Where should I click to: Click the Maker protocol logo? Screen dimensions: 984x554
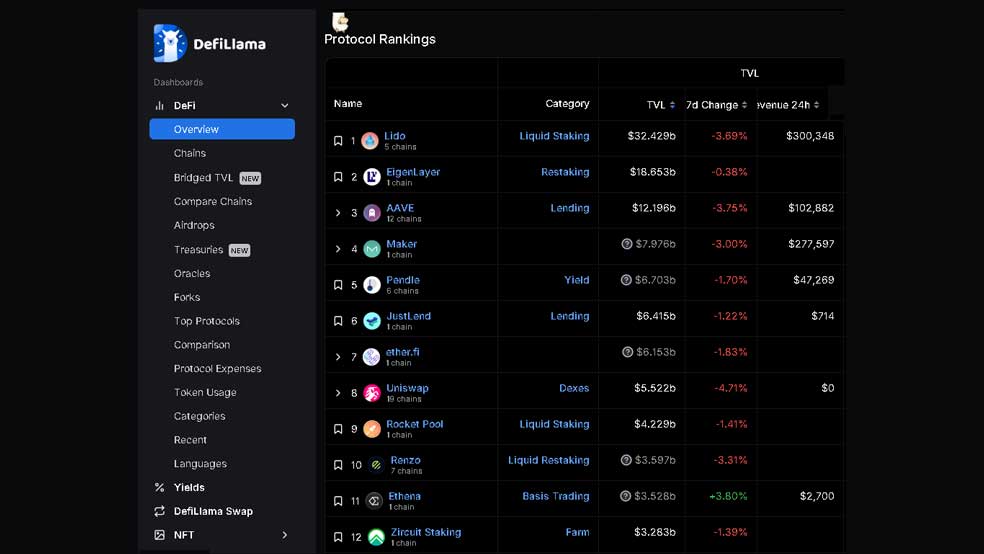372,249
